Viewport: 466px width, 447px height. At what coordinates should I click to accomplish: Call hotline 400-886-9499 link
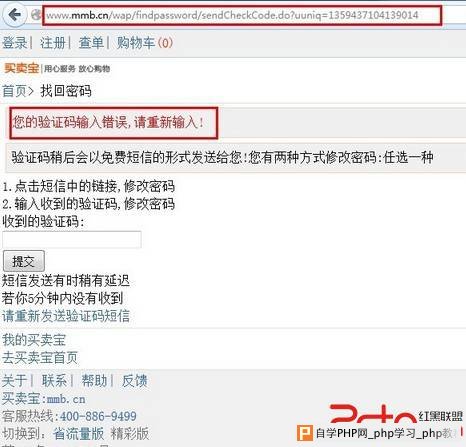pos(98,416)
